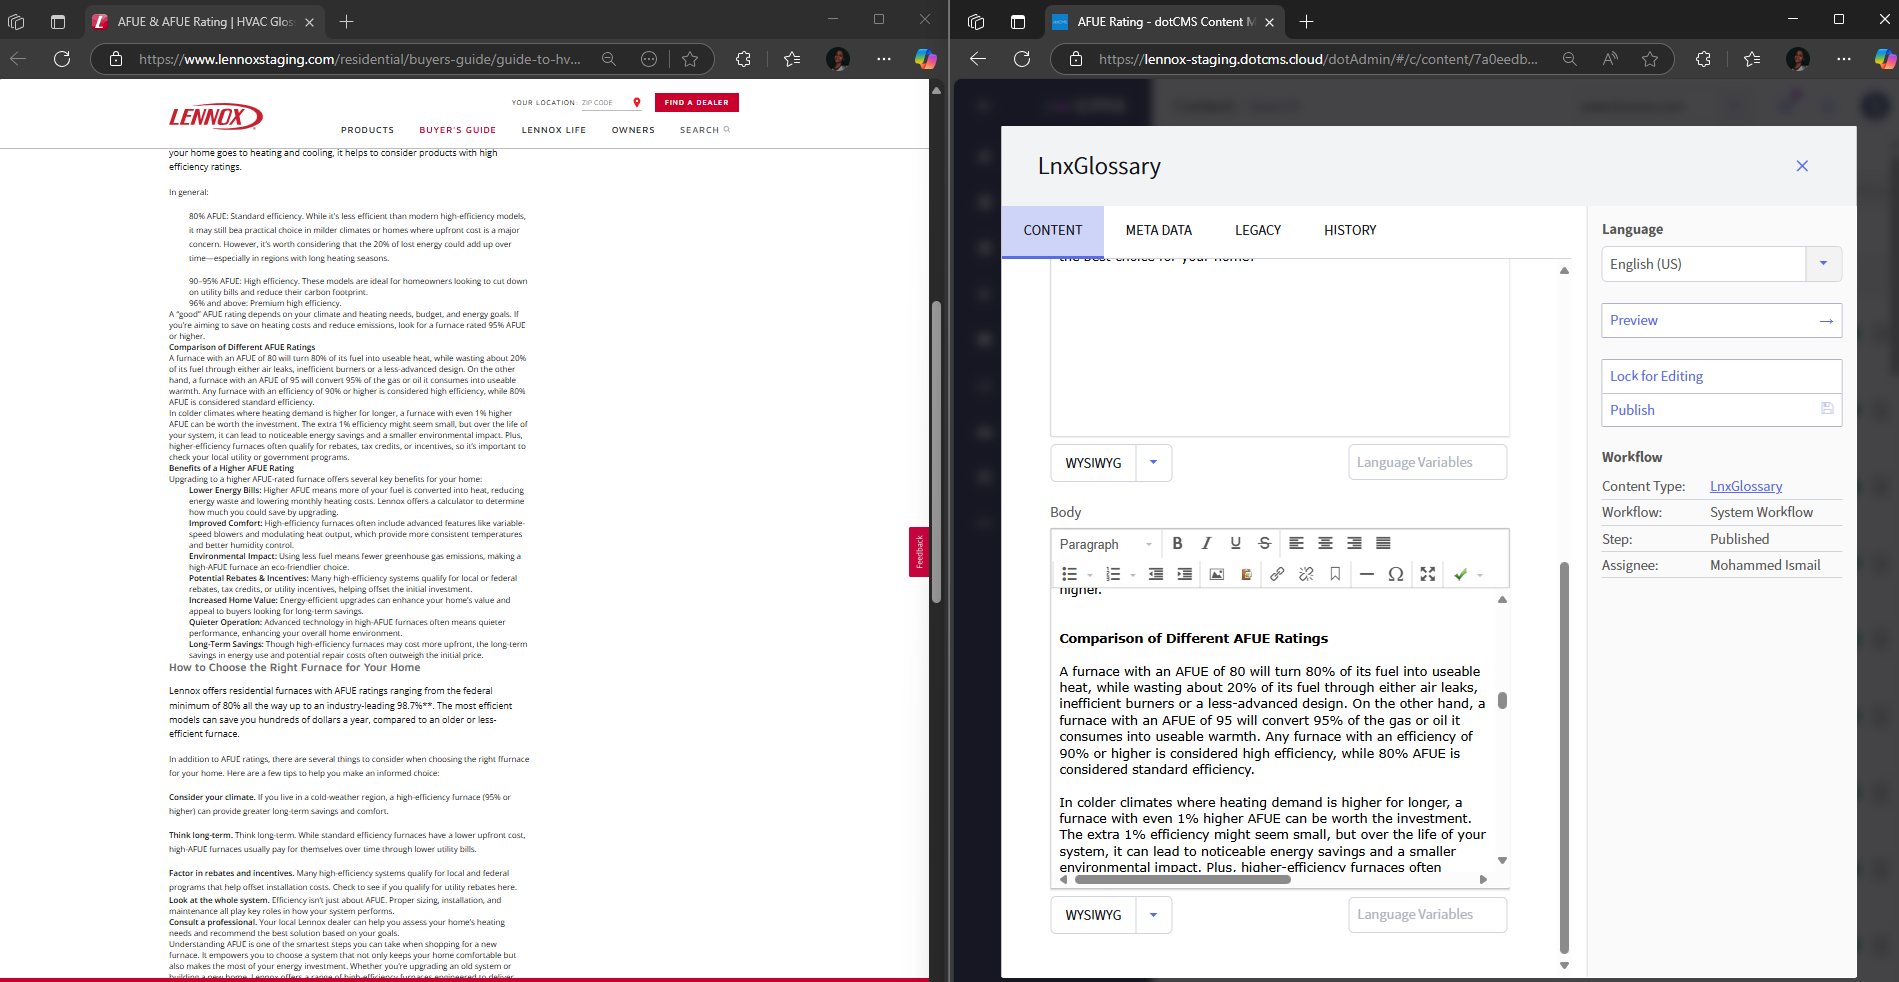1899x982 pixels.
Task: Open new tab in the left browser
Action: [x=346, y=21]
